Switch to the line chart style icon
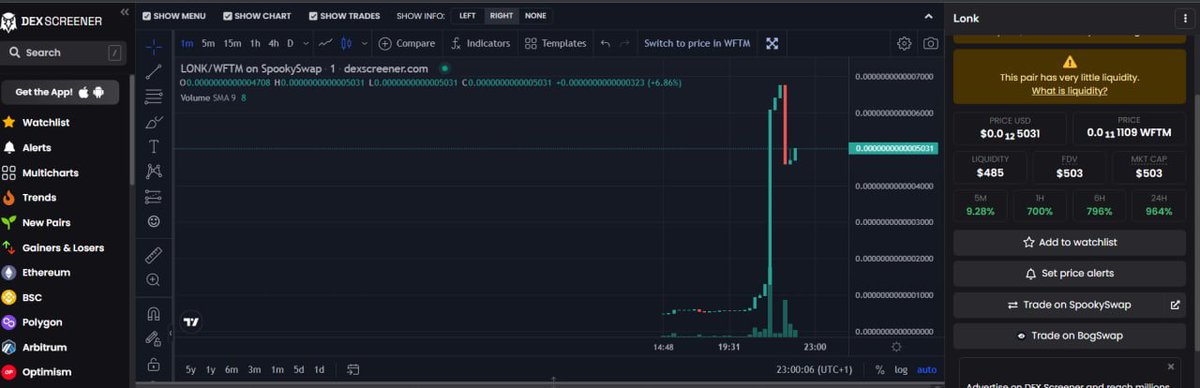Image resolution: width=1200 pixels, height=388 pixels. 325,44
